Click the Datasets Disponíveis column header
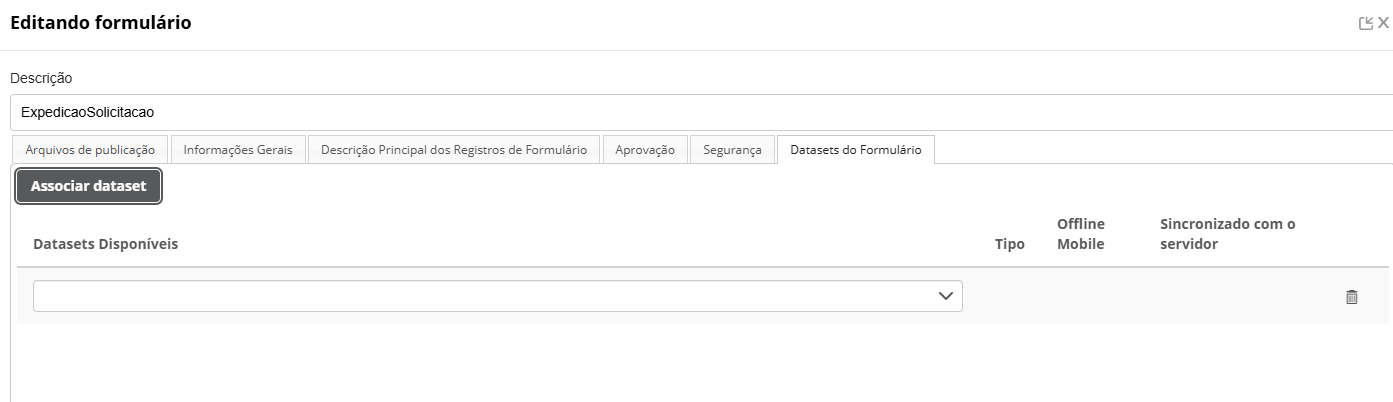1393x402 pixels. pos(106,244)
